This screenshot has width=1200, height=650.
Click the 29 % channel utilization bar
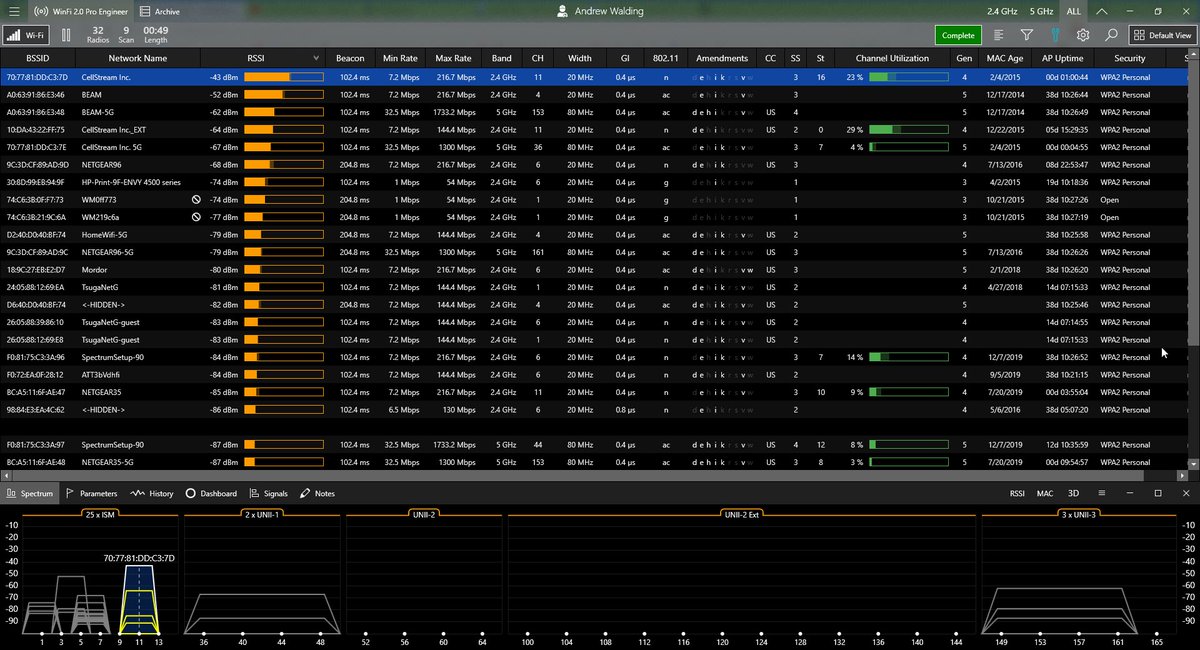point(908,129)
